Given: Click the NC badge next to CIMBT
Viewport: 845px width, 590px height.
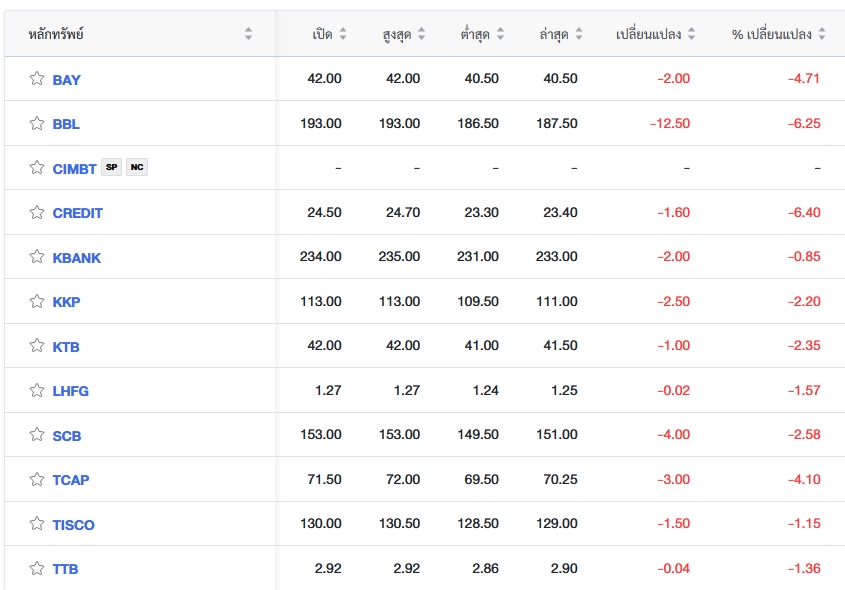Looking at the screenshot, I should pos(137,167).
